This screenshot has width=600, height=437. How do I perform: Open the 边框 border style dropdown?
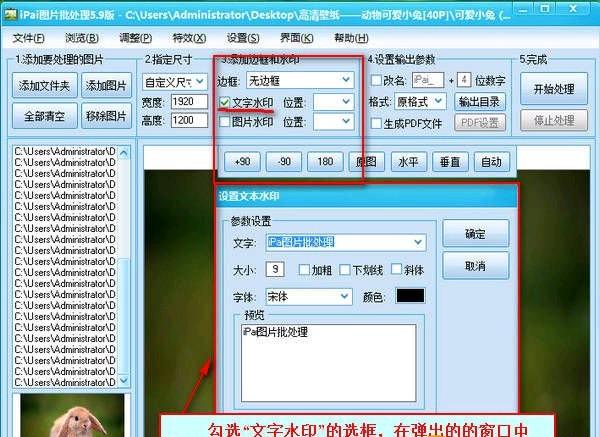pos(299,79)
